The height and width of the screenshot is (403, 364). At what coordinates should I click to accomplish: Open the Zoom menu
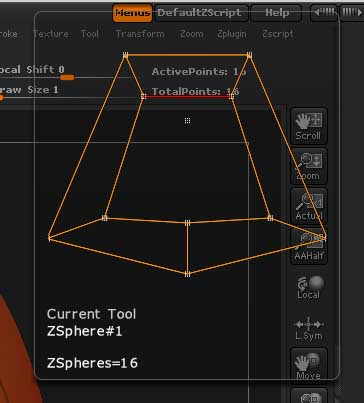point(191,34)
